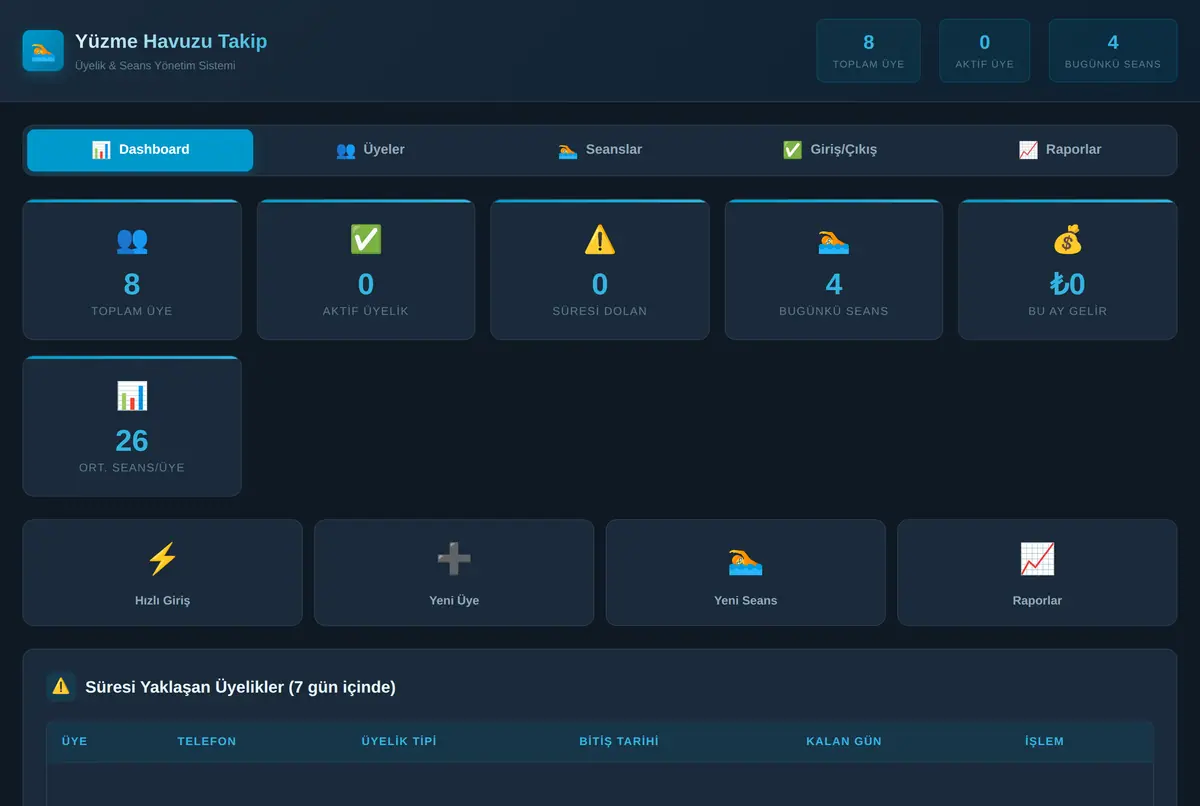The width and height of the screenshot is (1200, 806).
Task: Go to the Seanslar tab
Action: [600, 150]
